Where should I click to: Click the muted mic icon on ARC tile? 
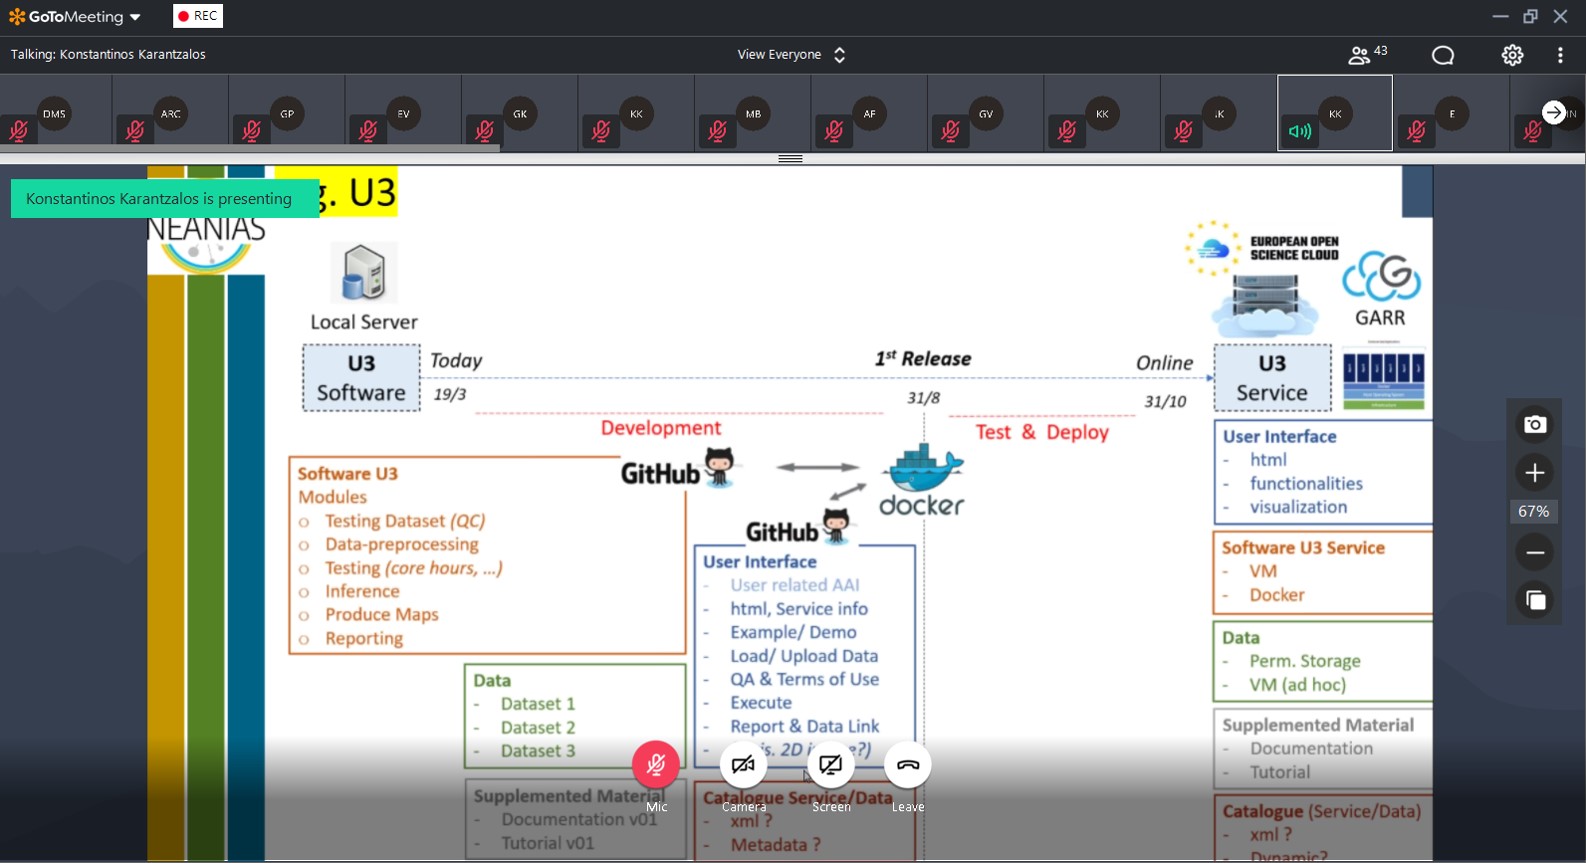(x=135, y=130)
